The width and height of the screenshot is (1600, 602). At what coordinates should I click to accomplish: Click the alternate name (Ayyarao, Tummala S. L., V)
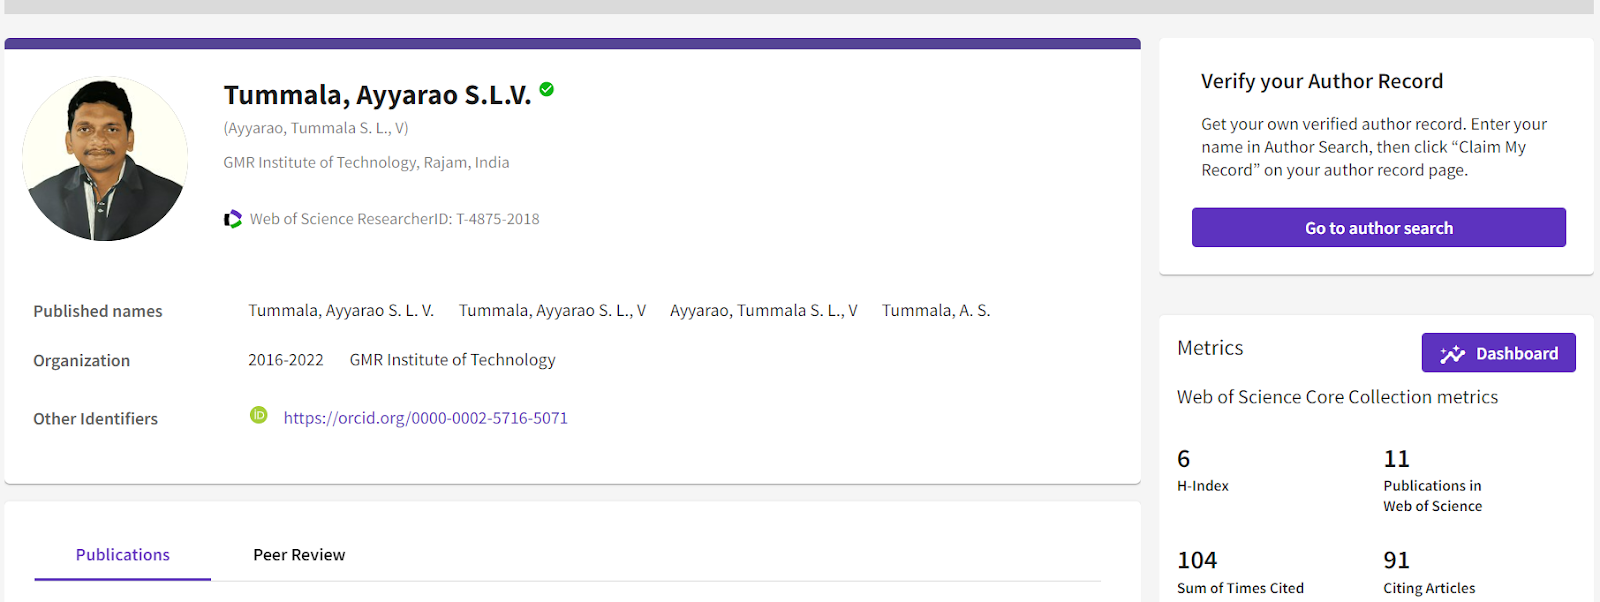pyautogui.click(x=316, y=128)
